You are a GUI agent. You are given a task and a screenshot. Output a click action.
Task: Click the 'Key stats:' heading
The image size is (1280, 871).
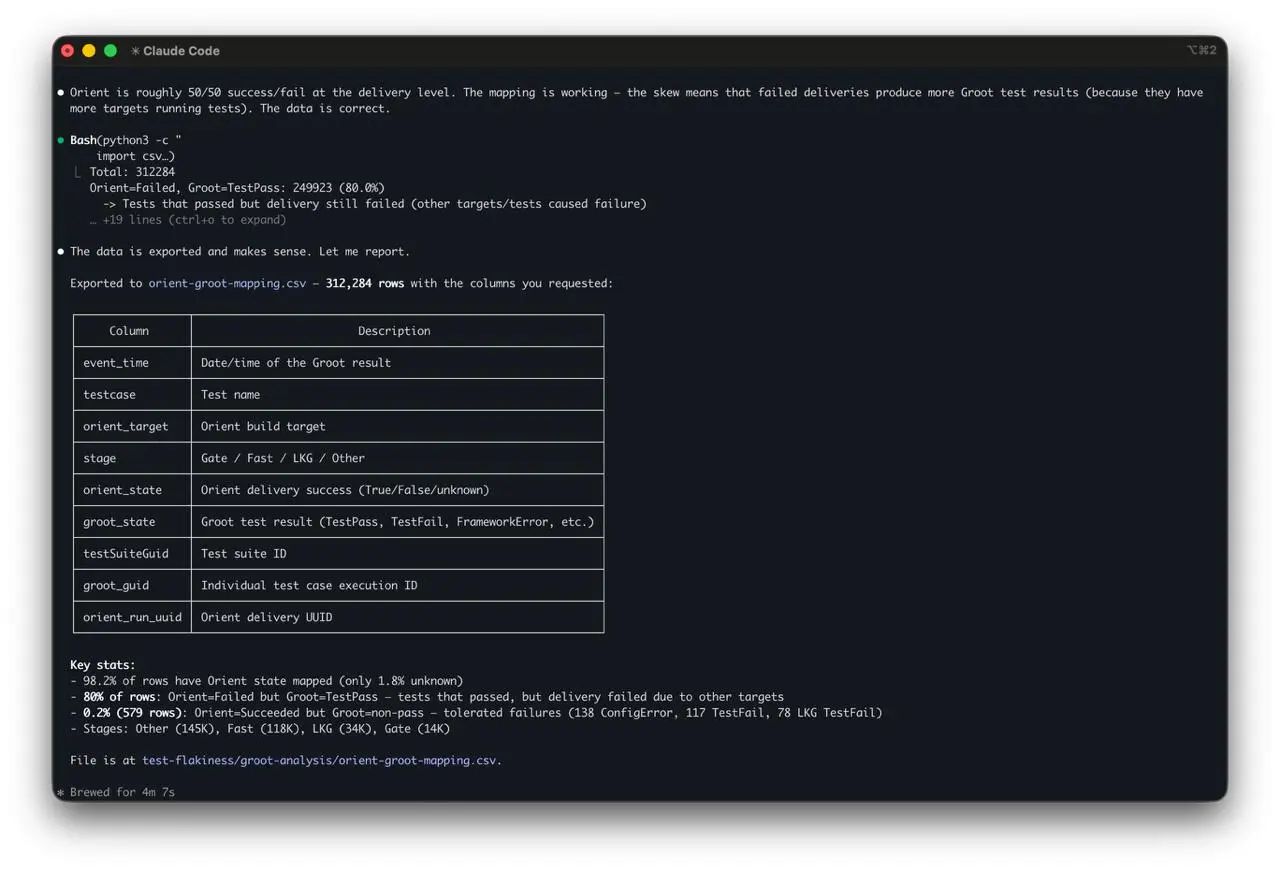pyautogui.click(x=102, y=665)
